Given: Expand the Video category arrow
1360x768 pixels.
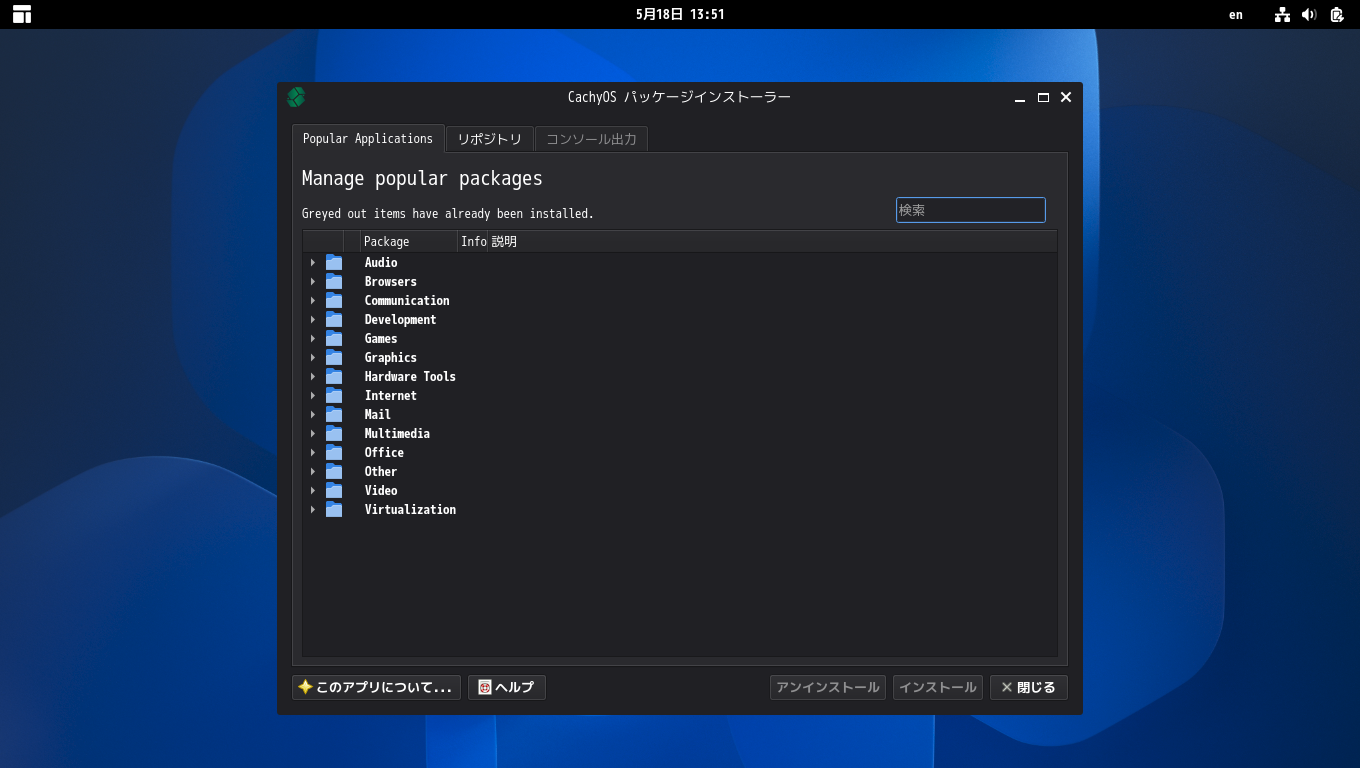Looking at the screenshot, I should [x=313, y=490].
